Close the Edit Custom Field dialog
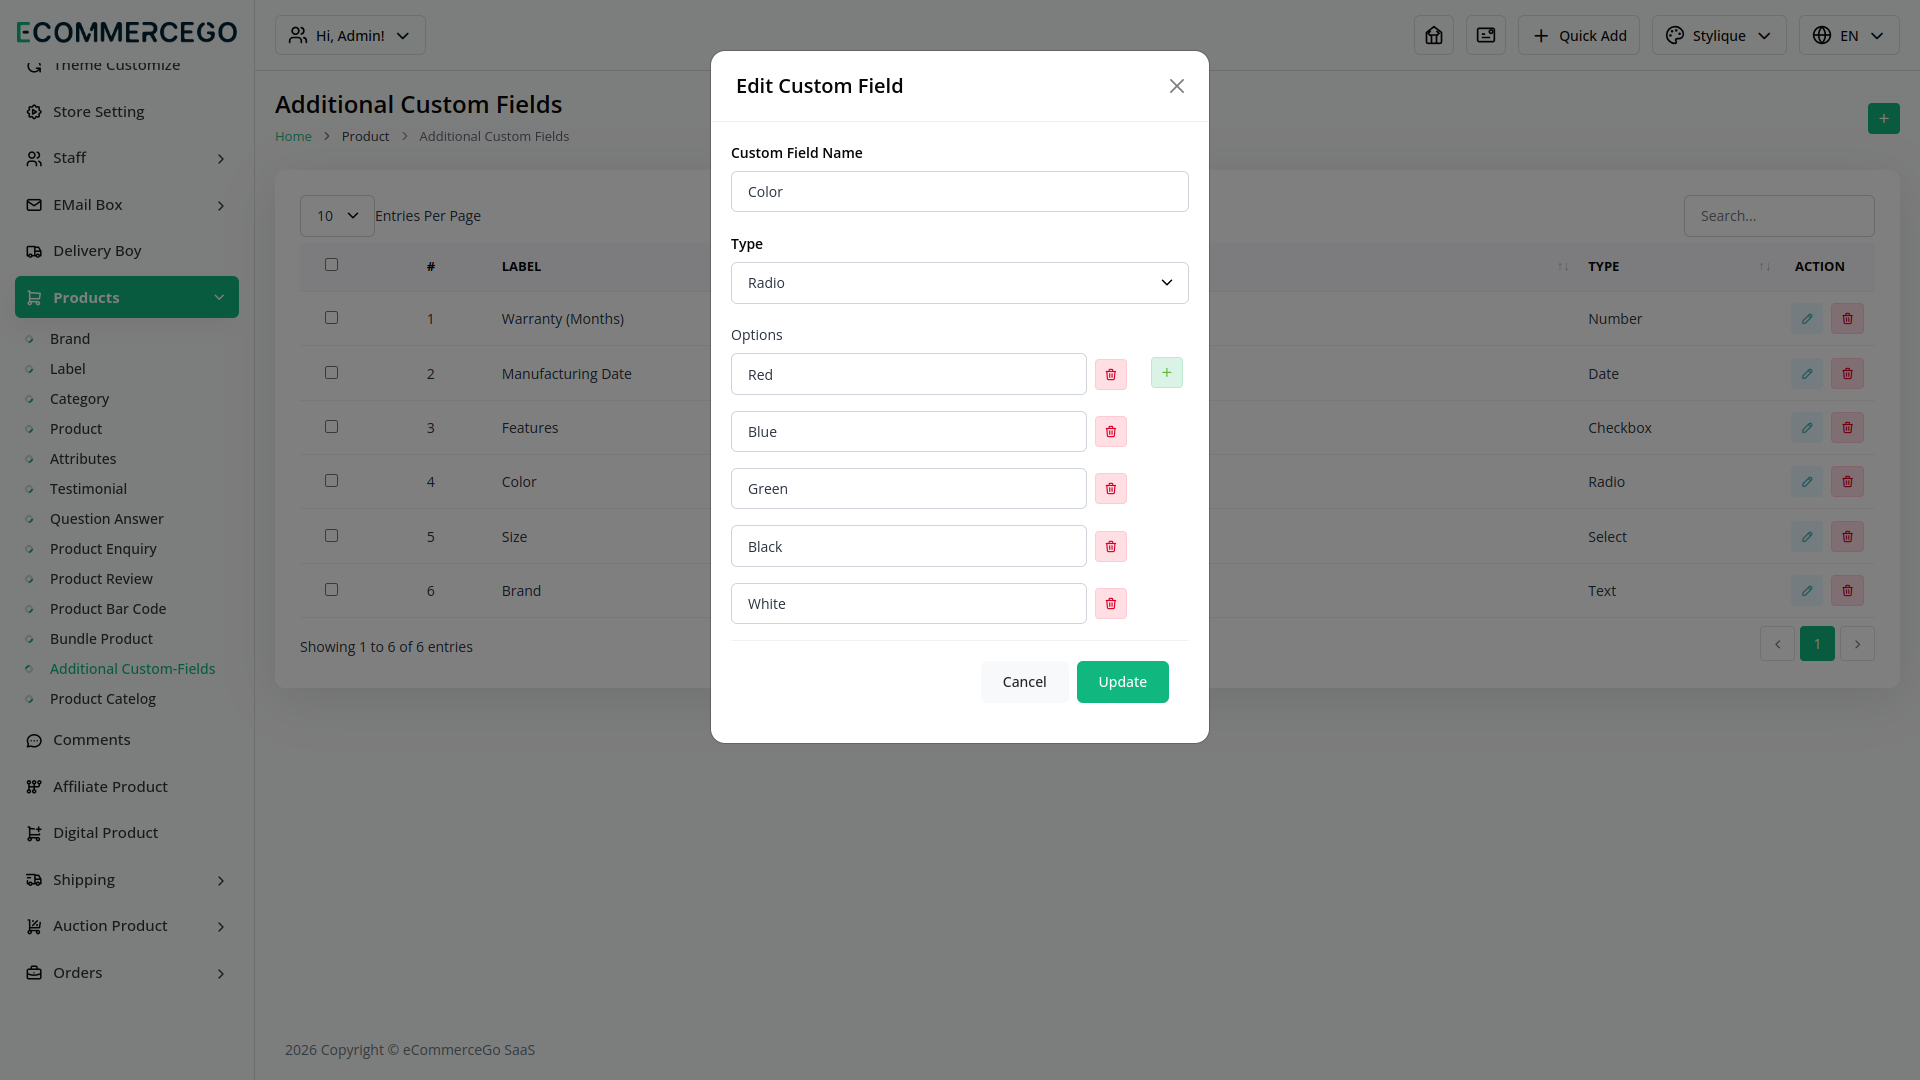Image resolution: width=1920 pixels, height=1080 pixels. click(x=1176, y=86)
